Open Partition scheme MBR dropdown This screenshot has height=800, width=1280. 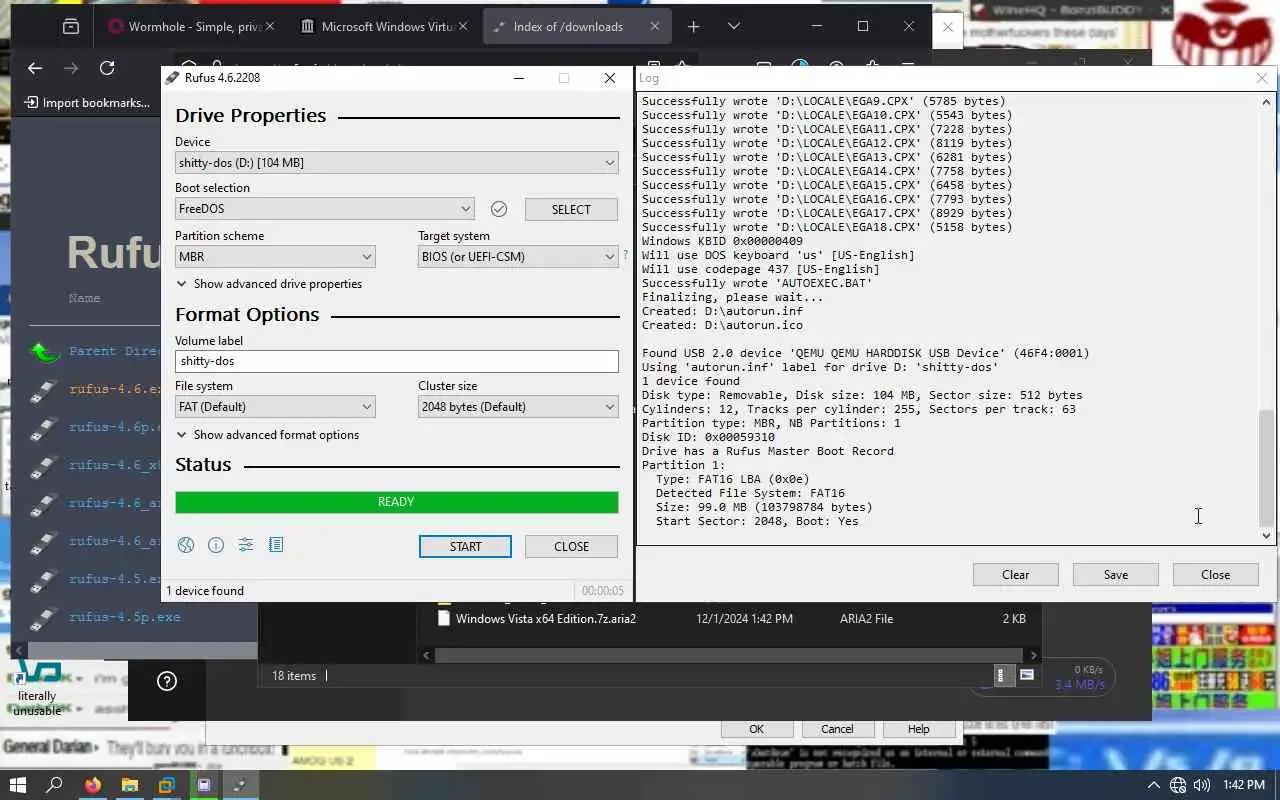[x=275, y=256]
